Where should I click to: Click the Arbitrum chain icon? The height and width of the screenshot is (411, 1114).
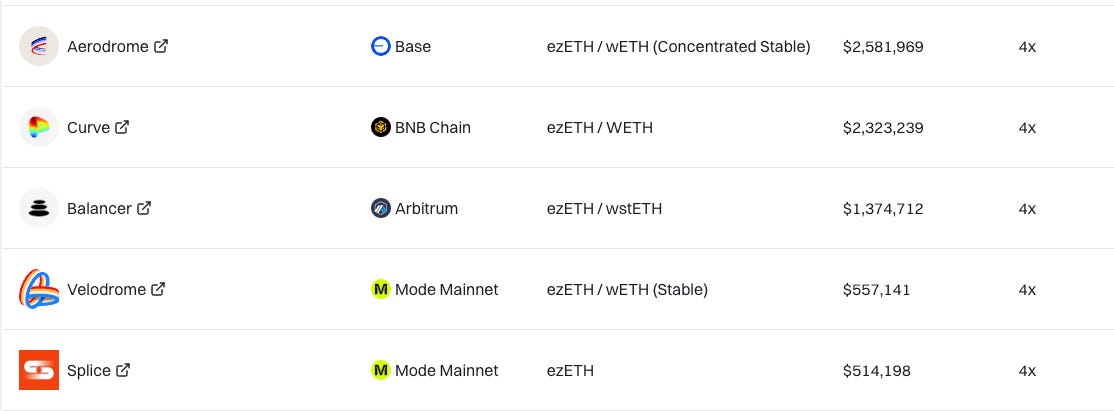point(381,208)
